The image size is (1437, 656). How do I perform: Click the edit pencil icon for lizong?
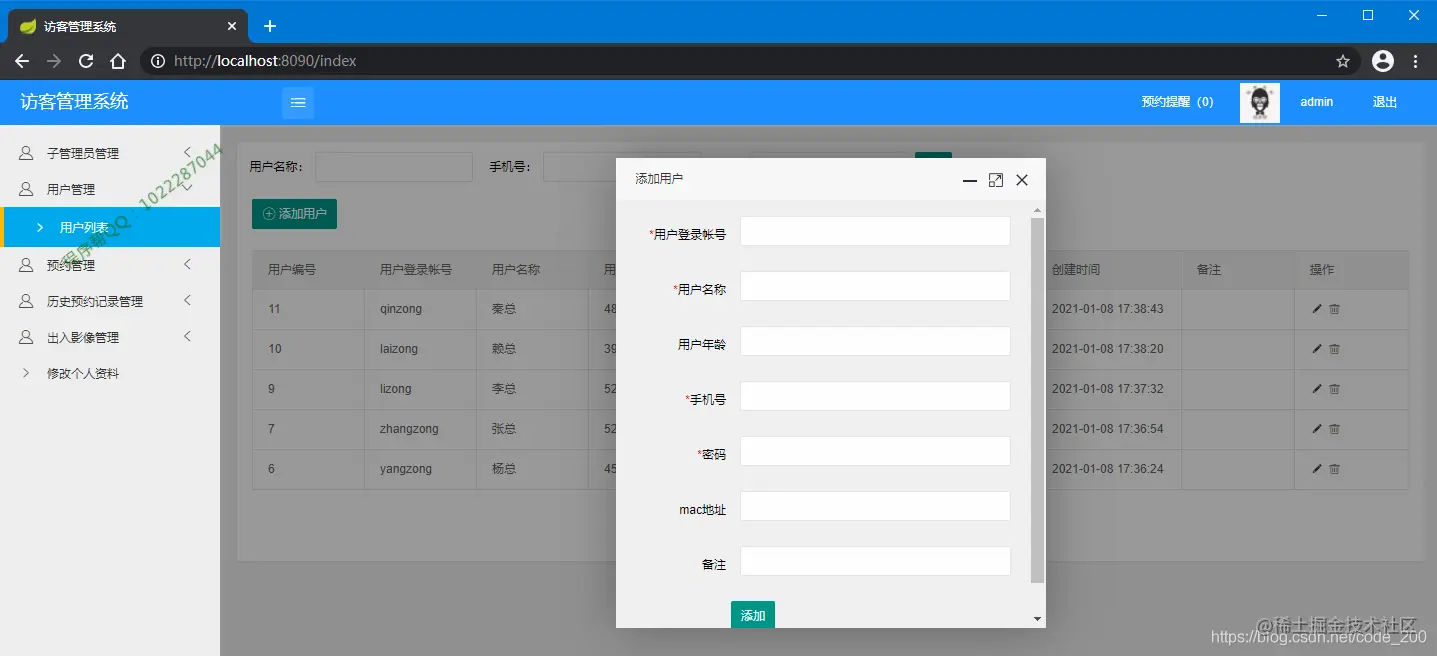1316,389
